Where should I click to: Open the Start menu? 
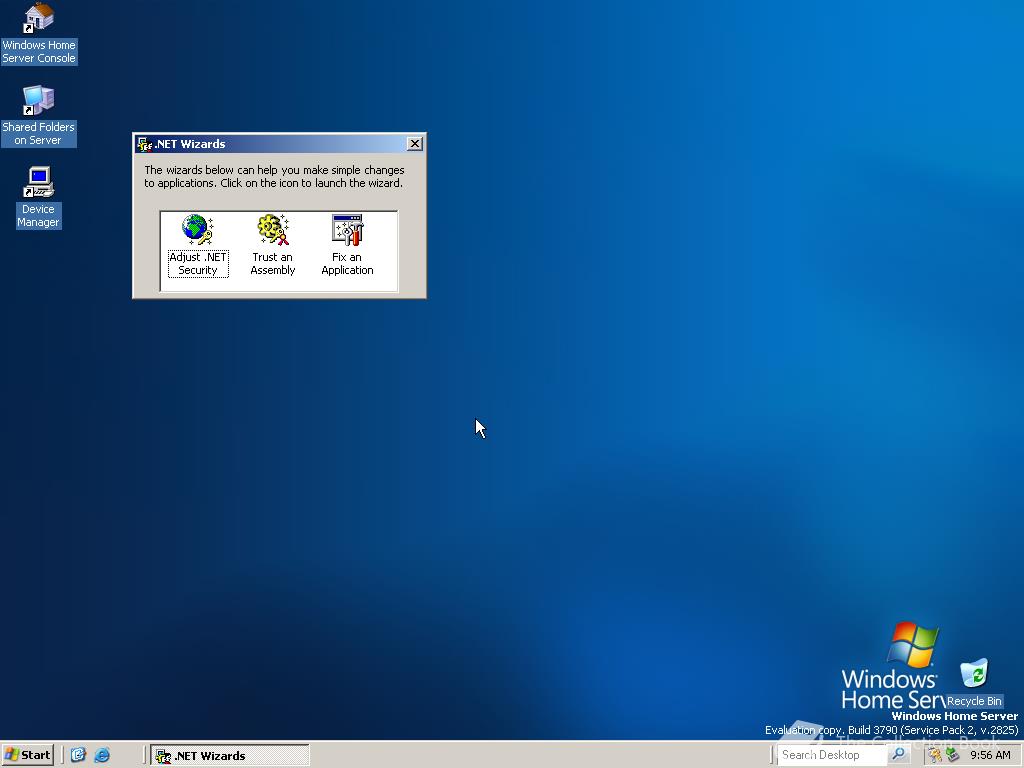tap(27, 755)
